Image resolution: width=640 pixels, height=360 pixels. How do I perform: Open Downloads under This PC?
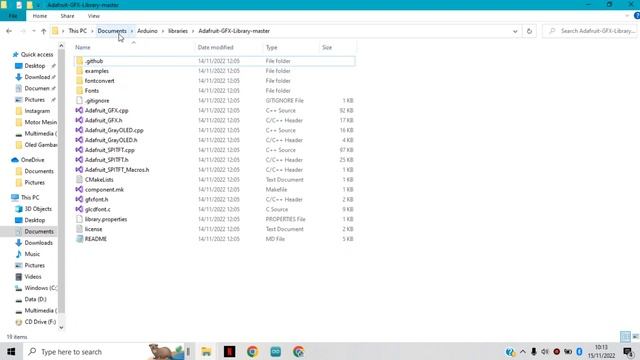point(38,242)
